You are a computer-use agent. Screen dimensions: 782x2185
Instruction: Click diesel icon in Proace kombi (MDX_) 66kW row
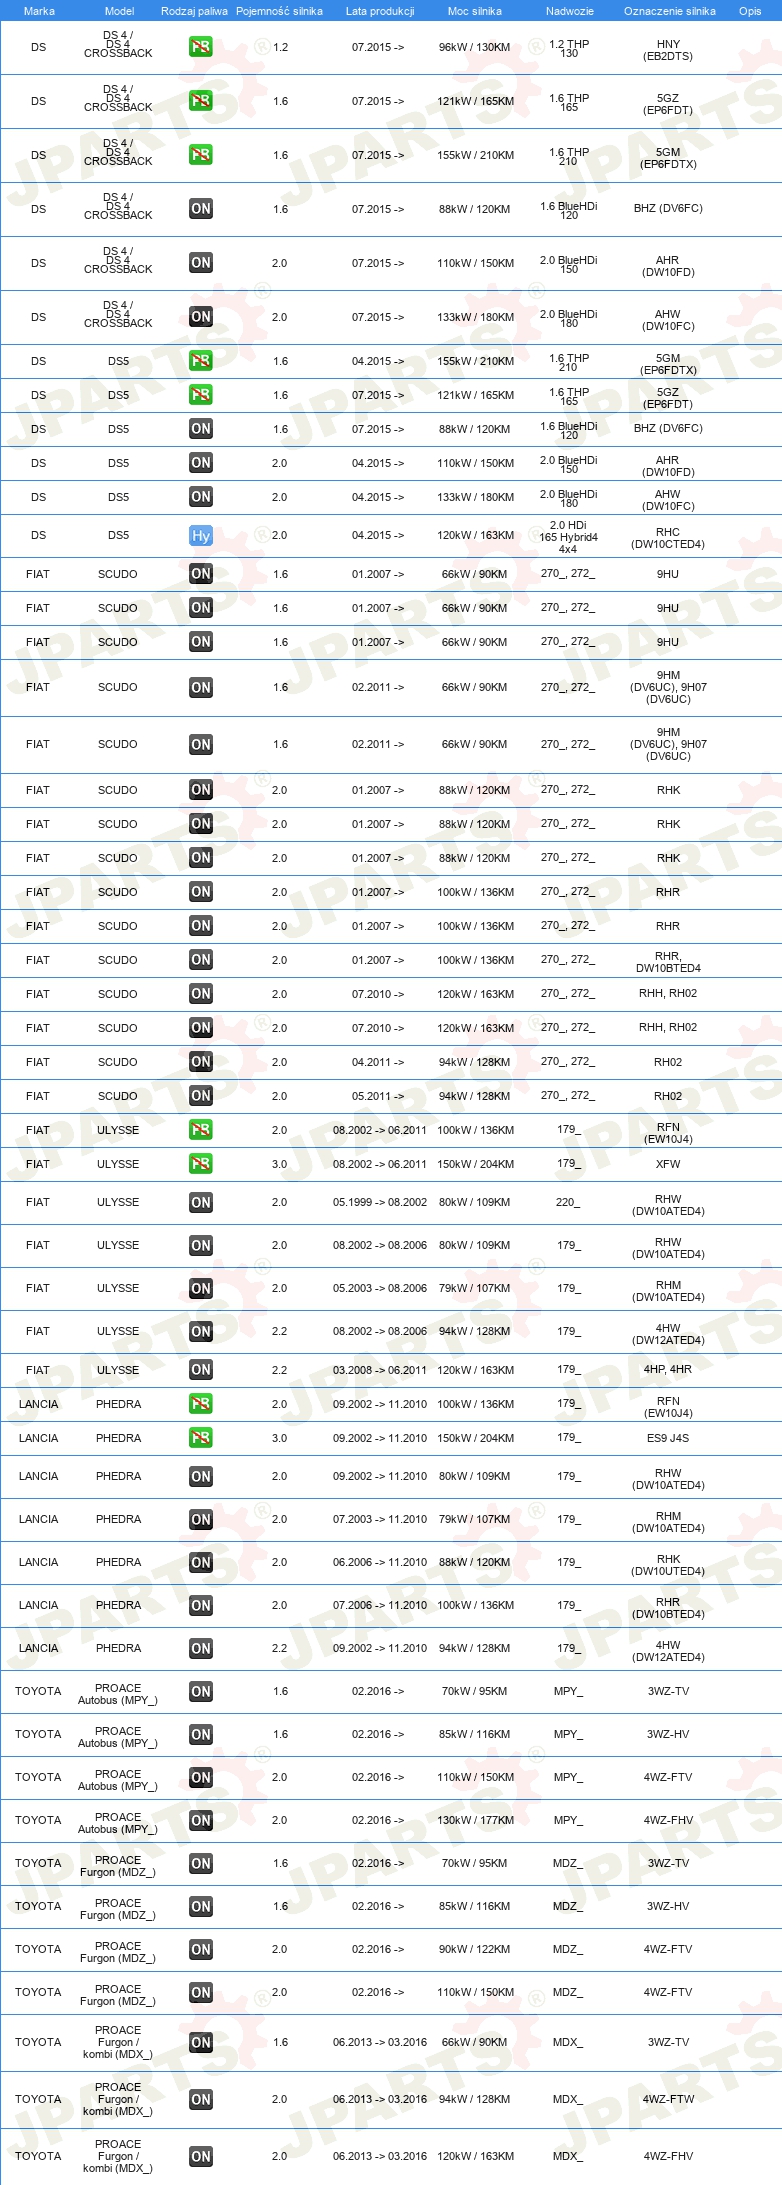click(201, 2043)
